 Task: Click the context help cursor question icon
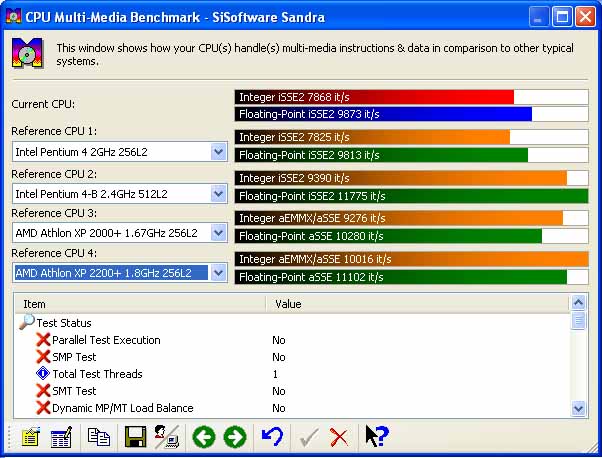(x=377, y=436)
